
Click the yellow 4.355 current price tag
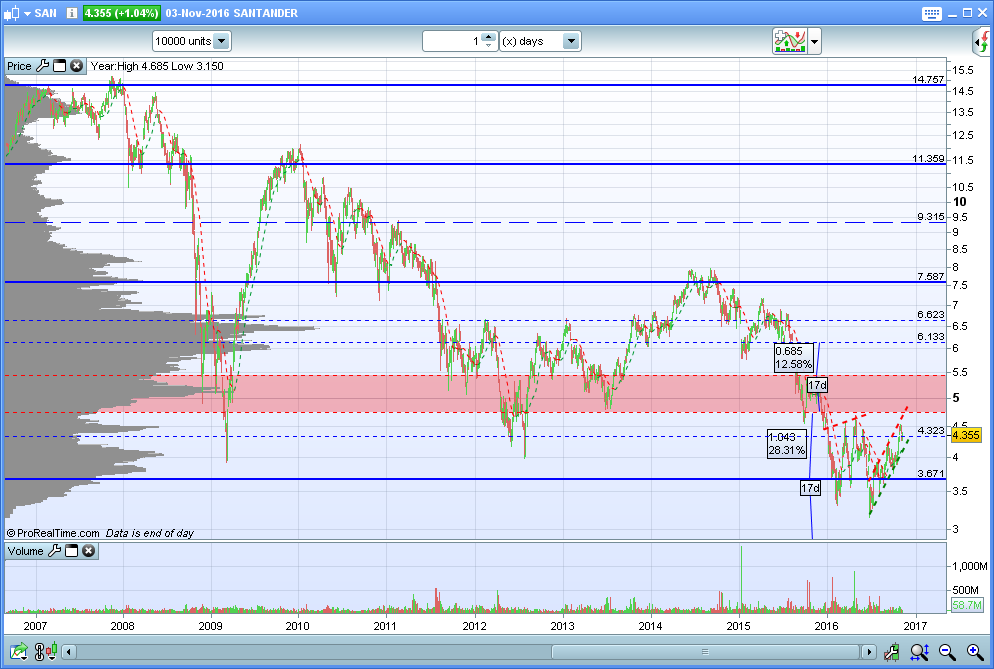(x=966, y=435)
